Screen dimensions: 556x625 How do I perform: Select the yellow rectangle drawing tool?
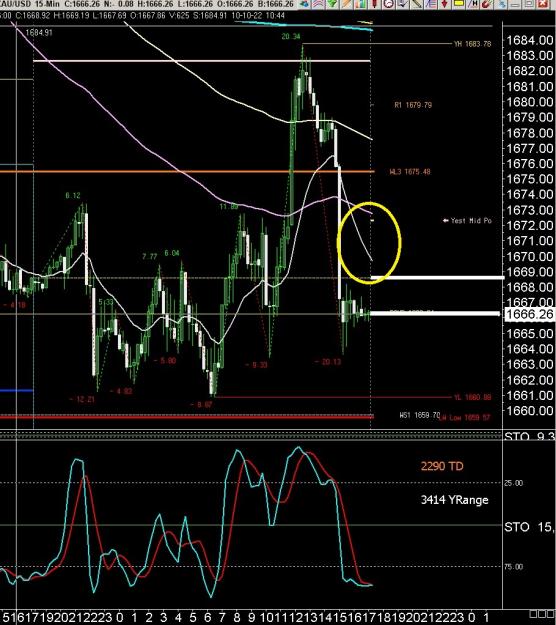click(x=458, y=4)
